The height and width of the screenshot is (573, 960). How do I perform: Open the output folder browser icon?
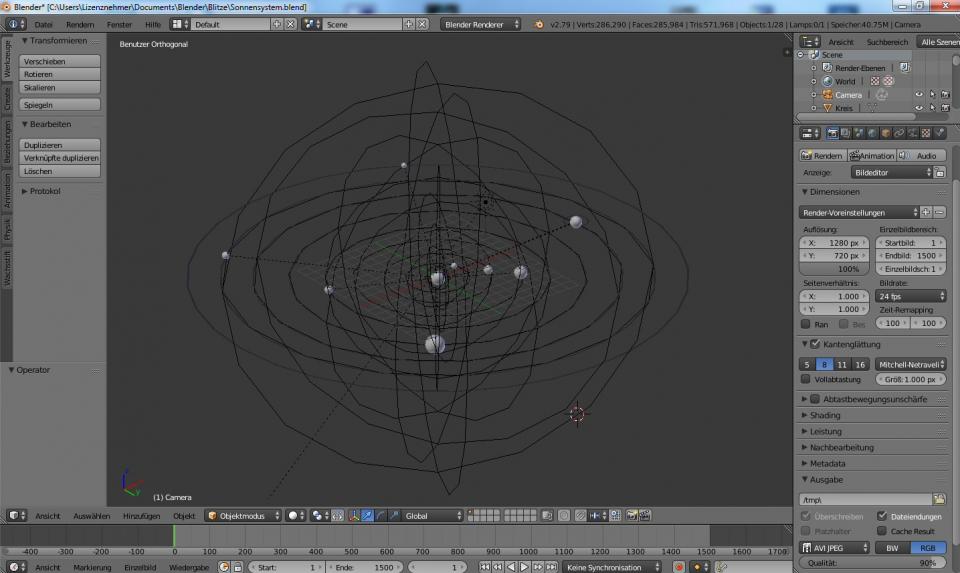pos(939,499)
